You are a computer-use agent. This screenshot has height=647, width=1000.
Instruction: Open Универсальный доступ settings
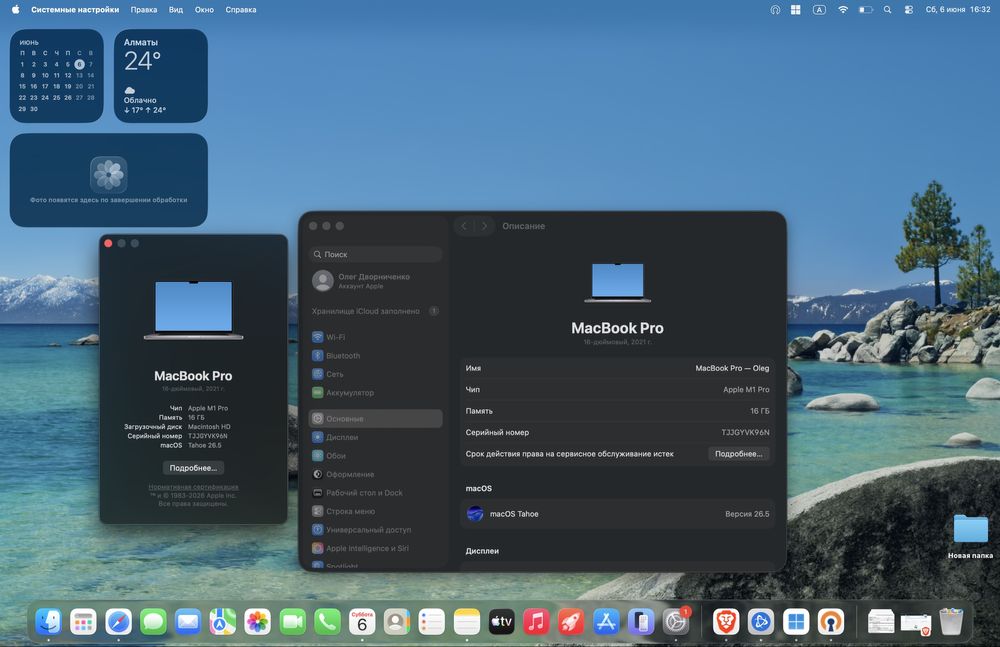tap(375, 530)
